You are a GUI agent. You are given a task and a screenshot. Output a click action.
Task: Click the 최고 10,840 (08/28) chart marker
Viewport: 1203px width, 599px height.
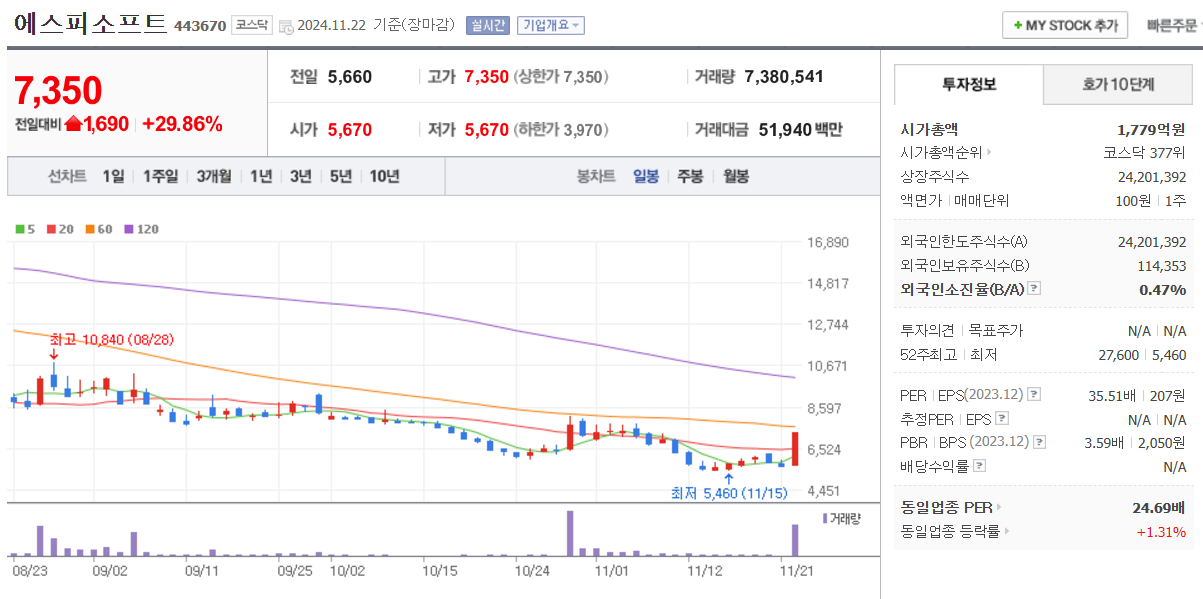(x=111, y=340)
